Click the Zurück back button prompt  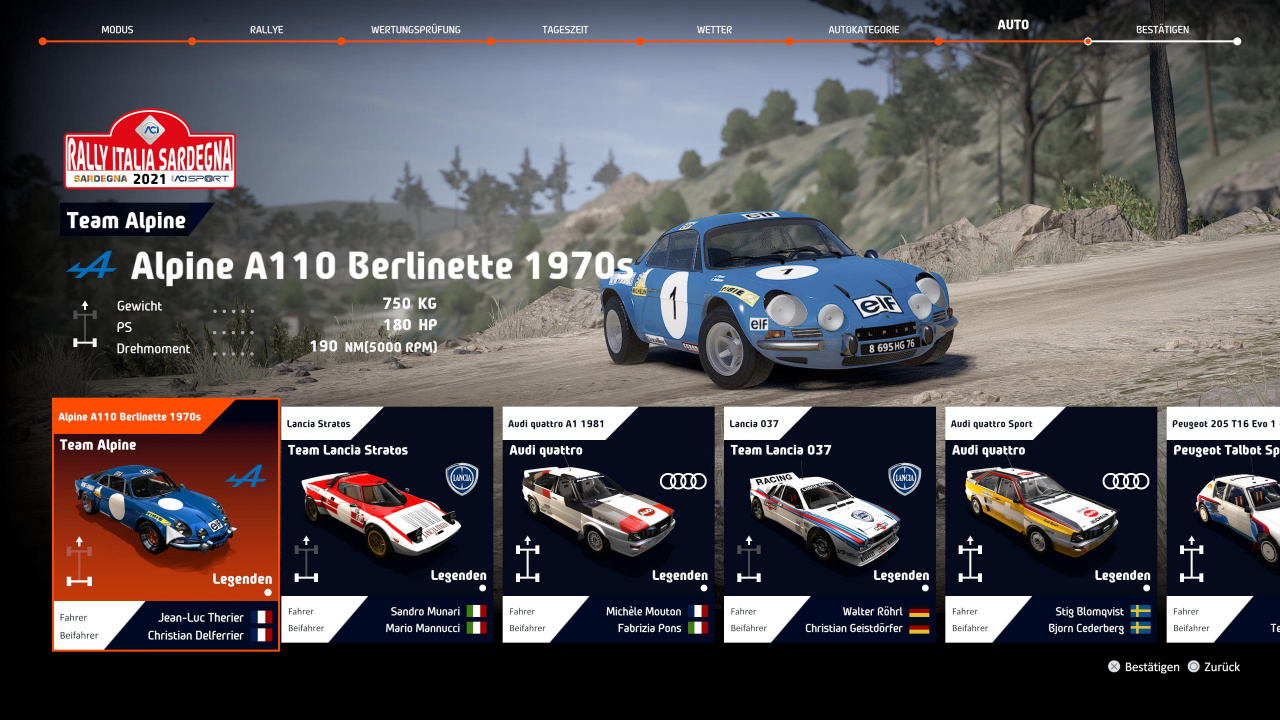[x=1213, y=667]
